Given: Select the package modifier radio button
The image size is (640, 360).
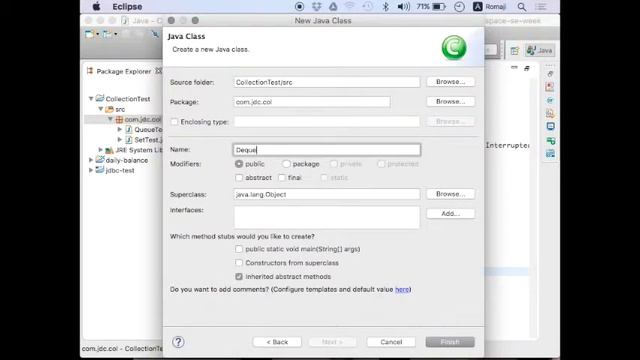Looking at the screenshot, I should pos(286,164).
